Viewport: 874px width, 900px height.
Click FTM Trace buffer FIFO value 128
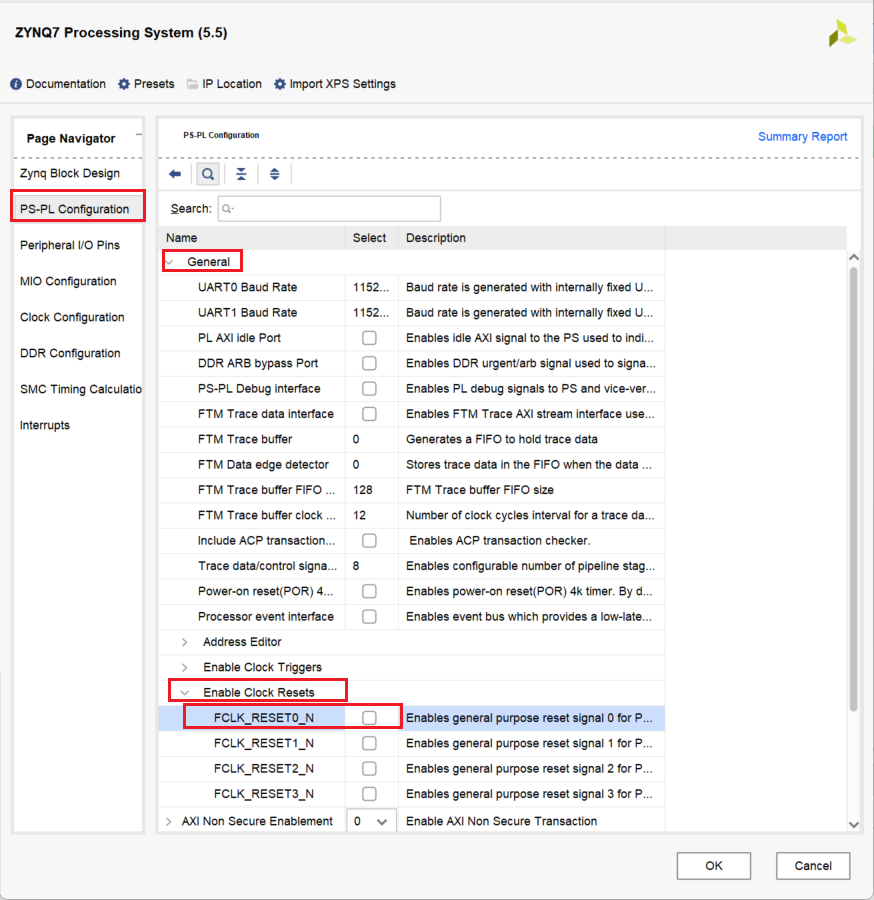pos(363,490)
